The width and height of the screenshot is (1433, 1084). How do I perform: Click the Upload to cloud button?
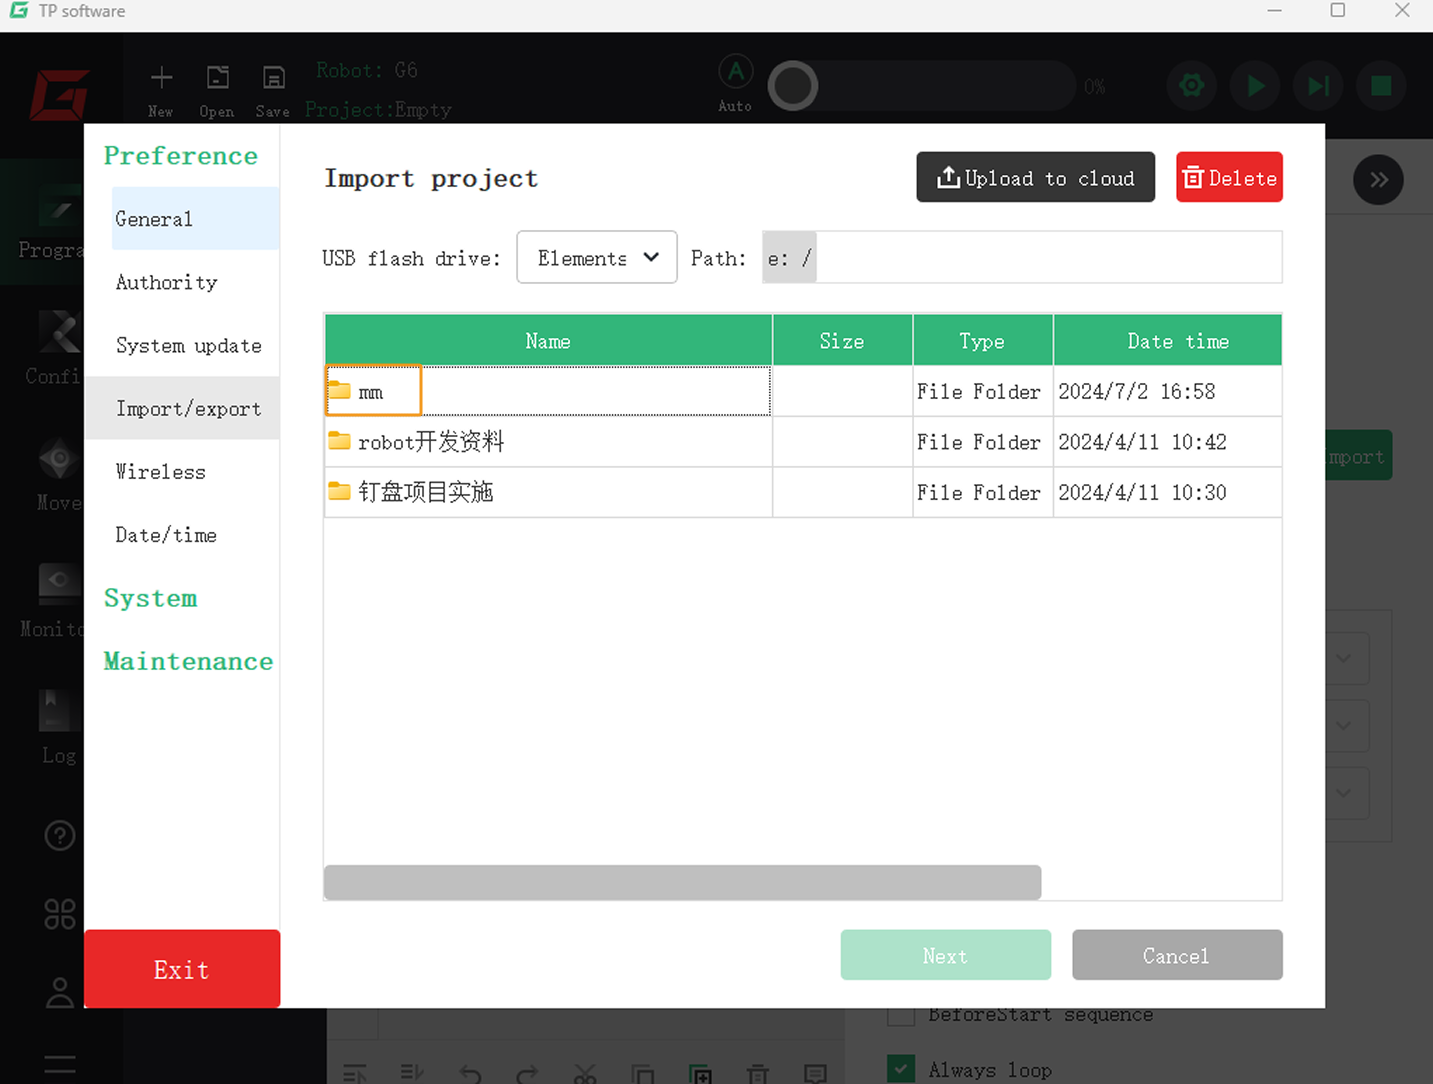(x=1036, y=177)
